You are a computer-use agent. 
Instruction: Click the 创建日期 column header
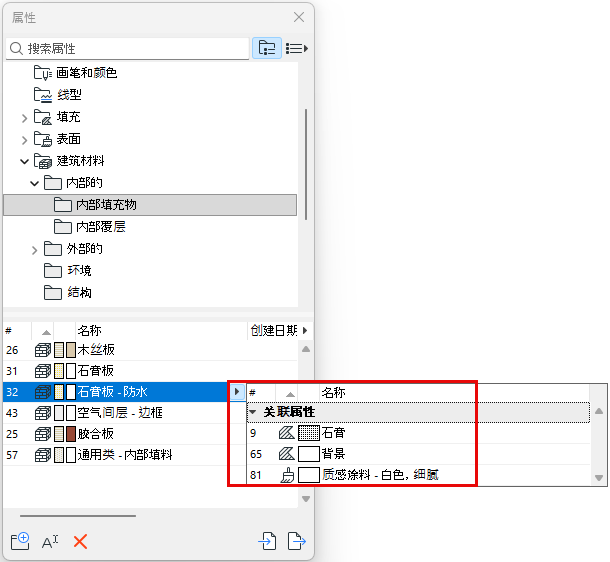click(274, 331)
